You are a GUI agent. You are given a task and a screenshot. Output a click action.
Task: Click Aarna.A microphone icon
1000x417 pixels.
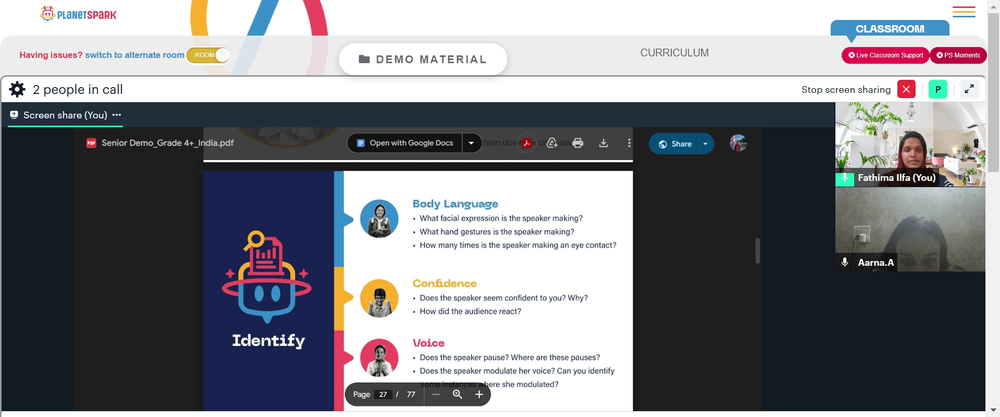[x=844, y=262]
